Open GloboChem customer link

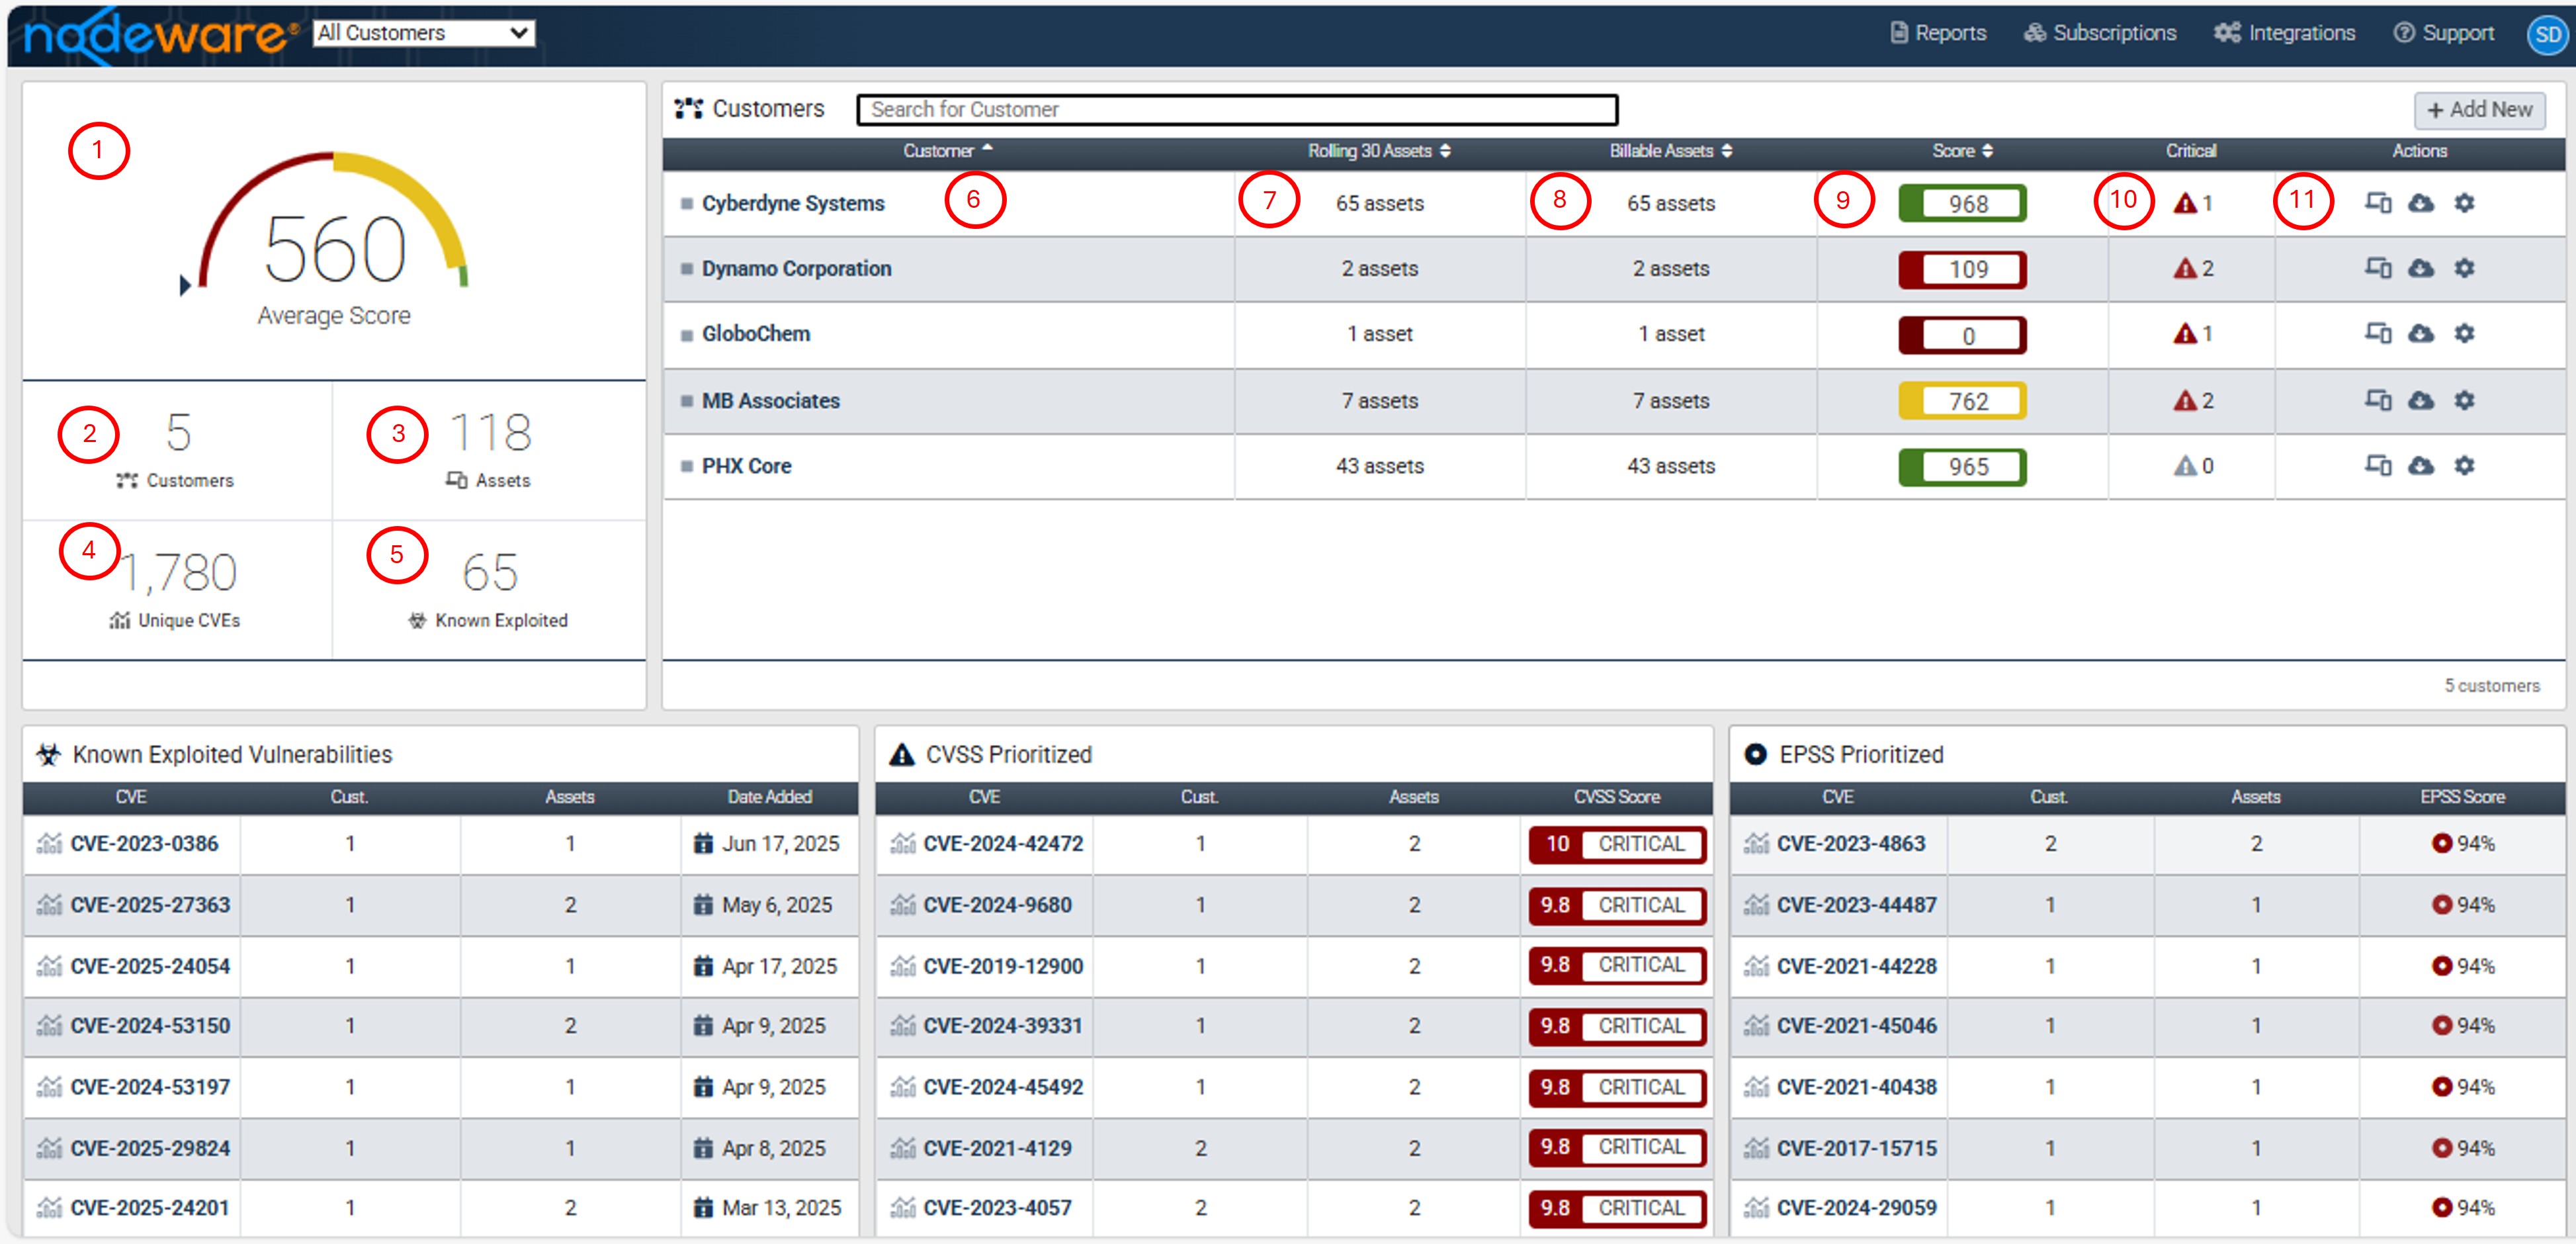click(x=756, y=333)
